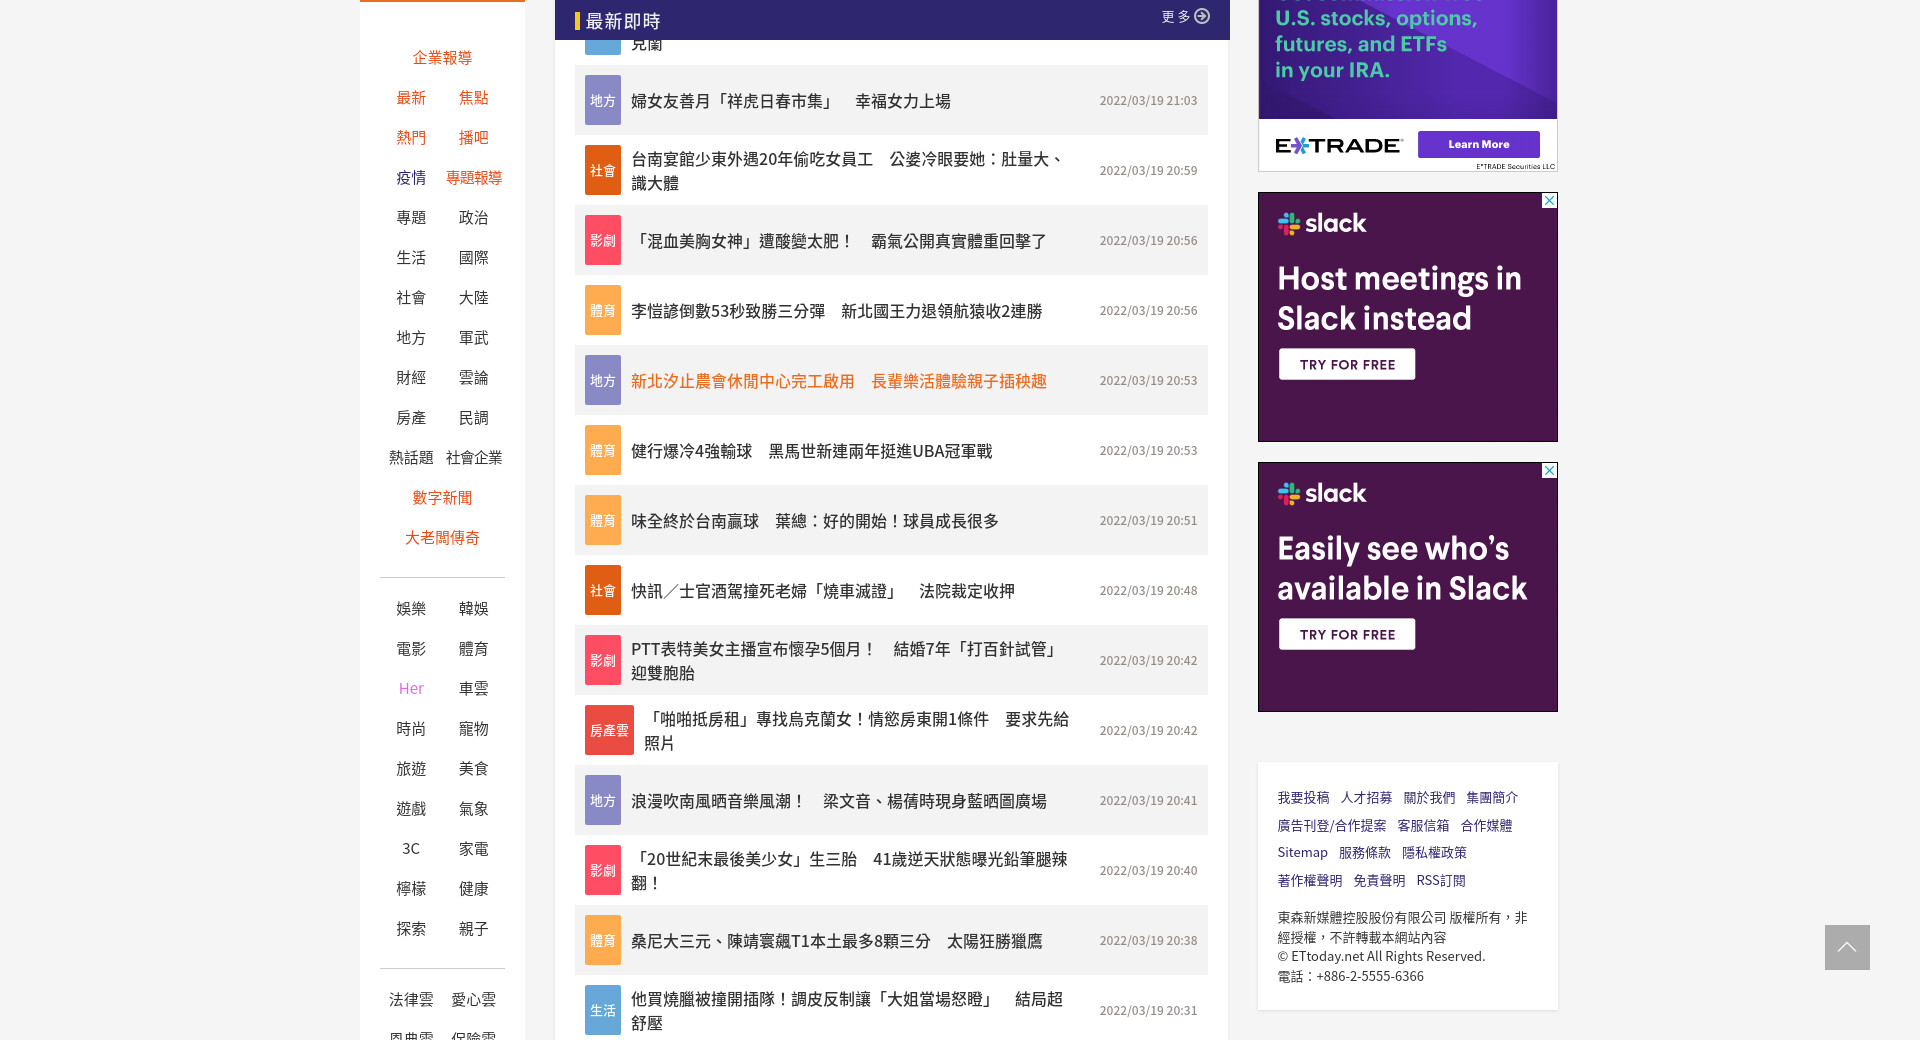Click 體育 tag on the 李愷諺 story

point(602,310)
